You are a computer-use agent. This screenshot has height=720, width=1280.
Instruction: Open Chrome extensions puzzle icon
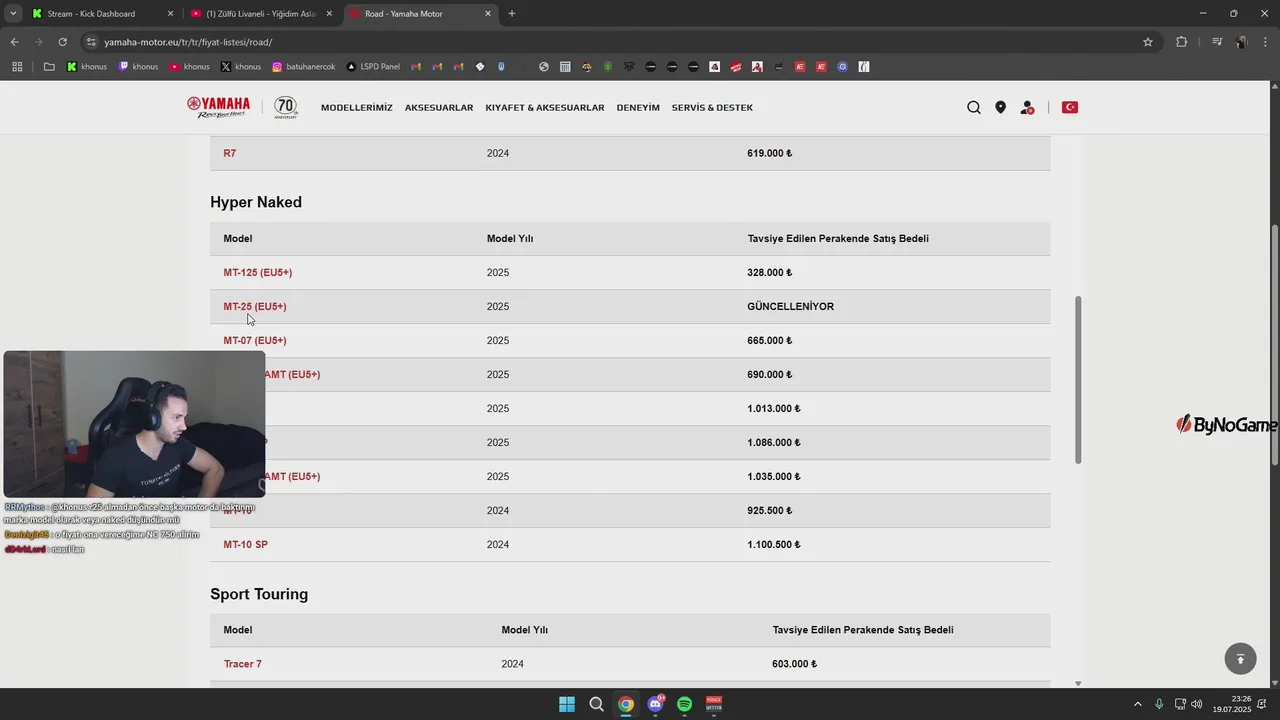[1182, 42]
